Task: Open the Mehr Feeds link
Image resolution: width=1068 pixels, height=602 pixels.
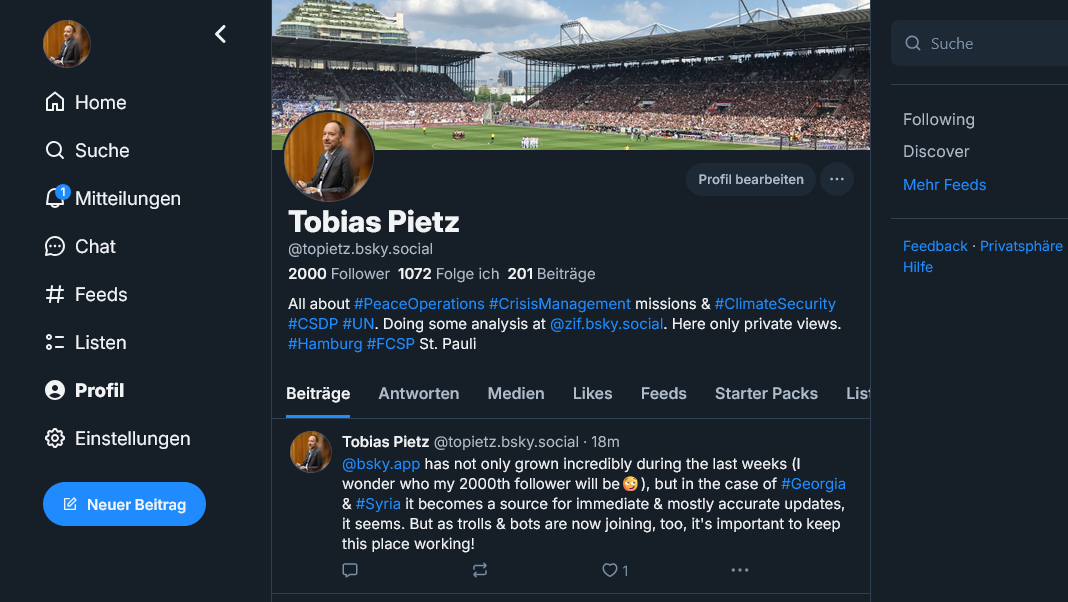Action: pyautogui.click(x=944, y=185)
